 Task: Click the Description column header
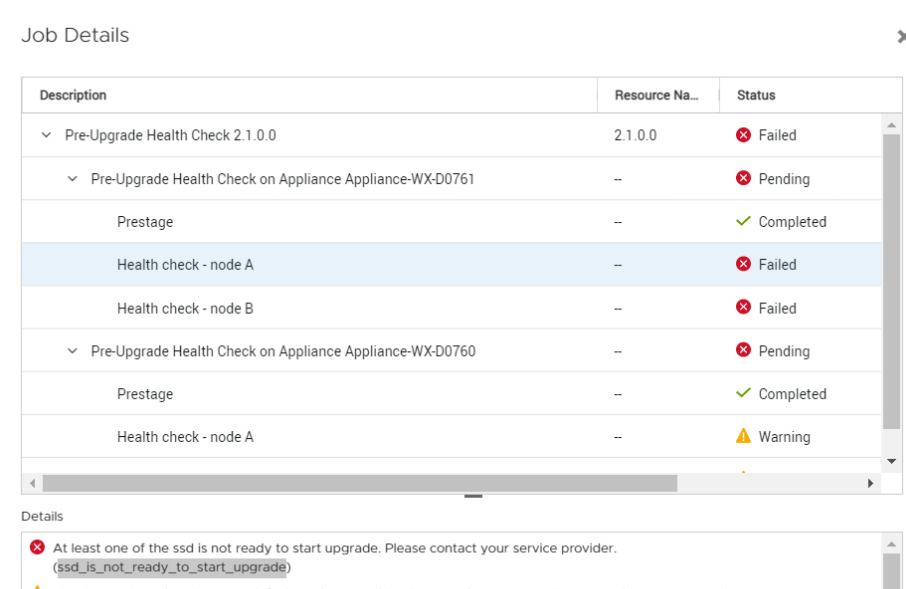[x=73, y=94]
